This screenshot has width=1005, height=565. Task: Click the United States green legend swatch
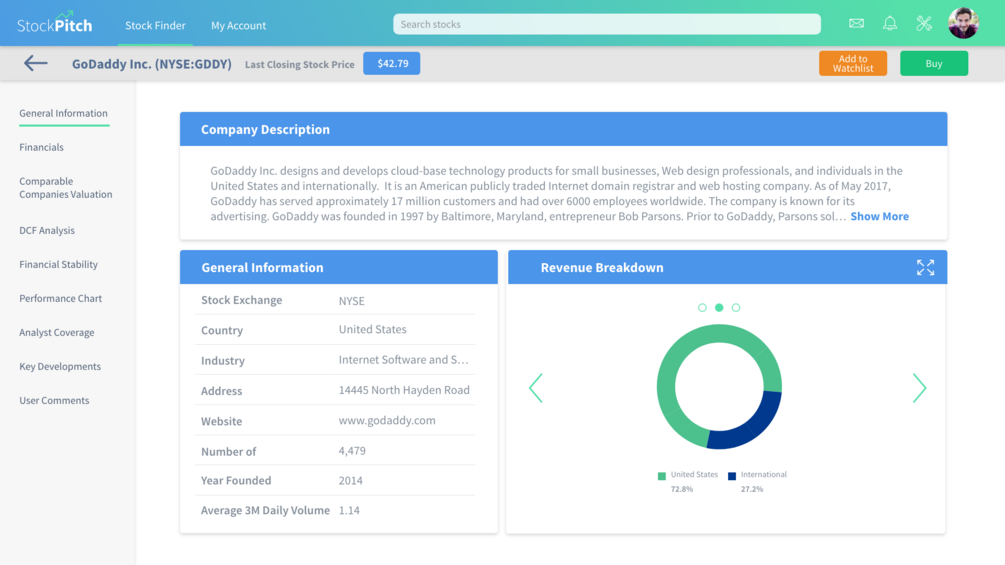coord(661,476)
